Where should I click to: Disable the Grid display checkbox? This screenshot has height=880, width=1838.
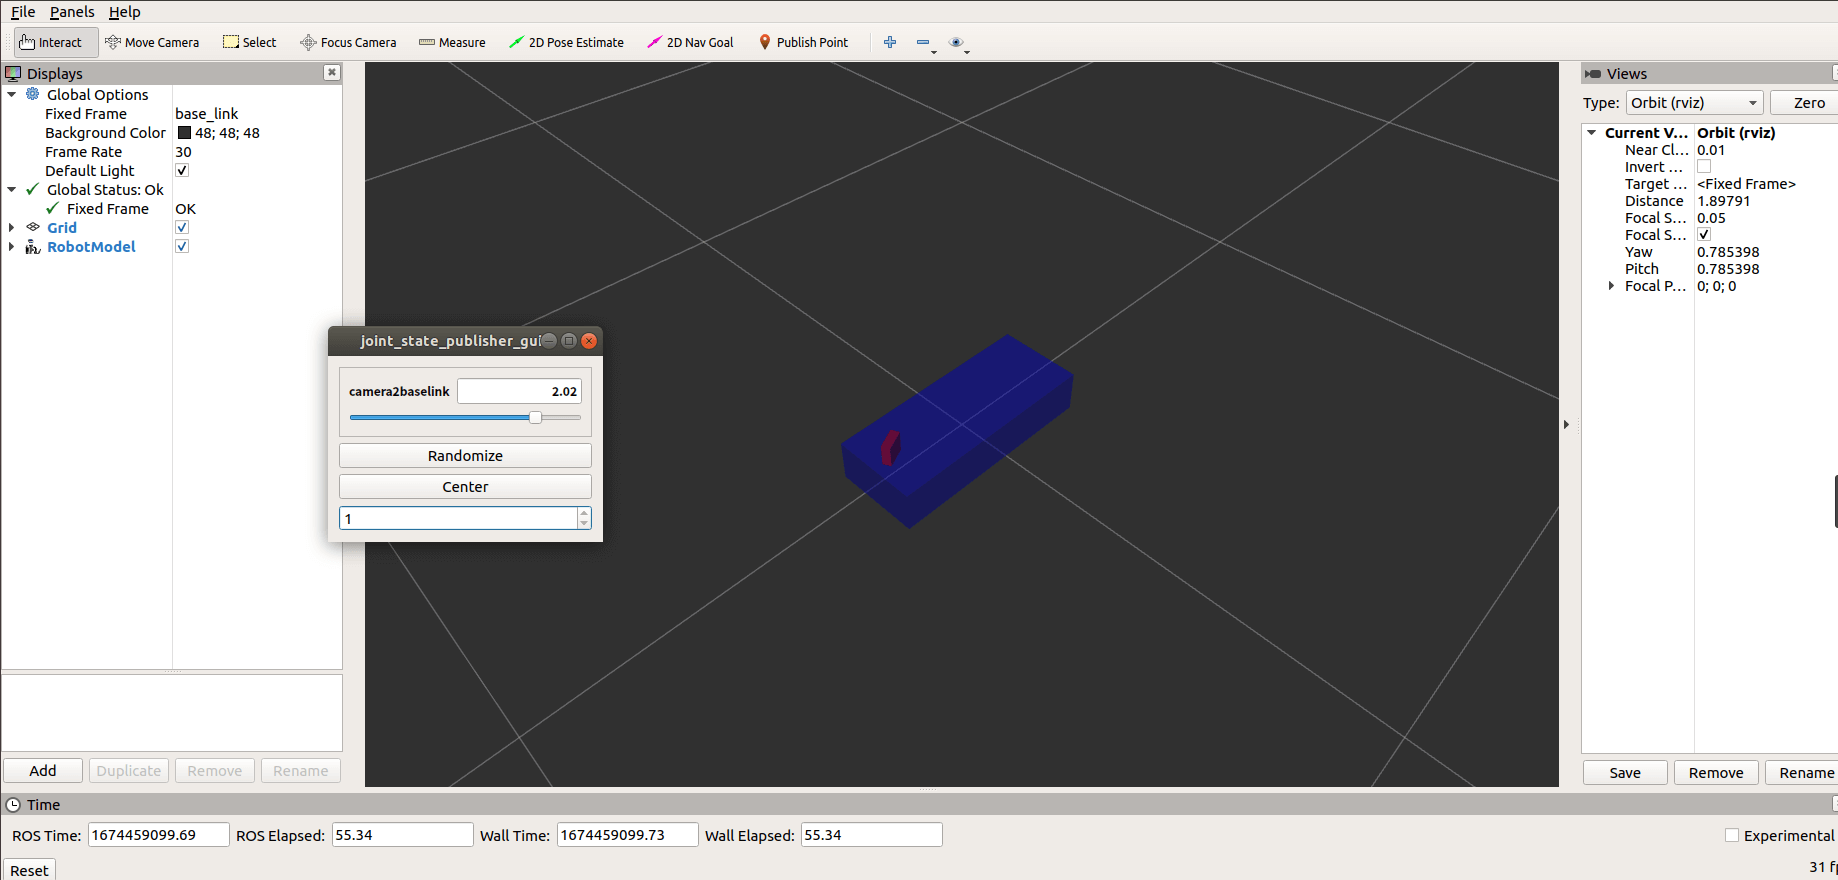182,227
